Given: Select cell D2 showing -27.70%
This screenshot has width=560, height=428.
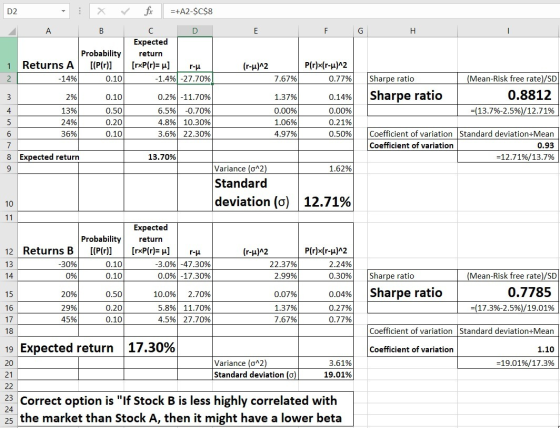Looking at the screenshot, I should point(195,79).
